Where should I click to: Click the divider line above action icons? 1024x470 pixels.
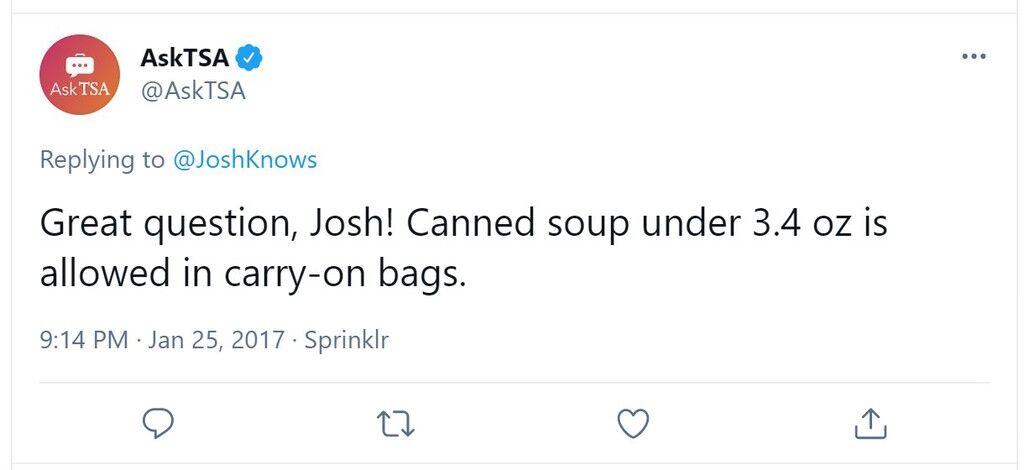click(x=515, y=383)
